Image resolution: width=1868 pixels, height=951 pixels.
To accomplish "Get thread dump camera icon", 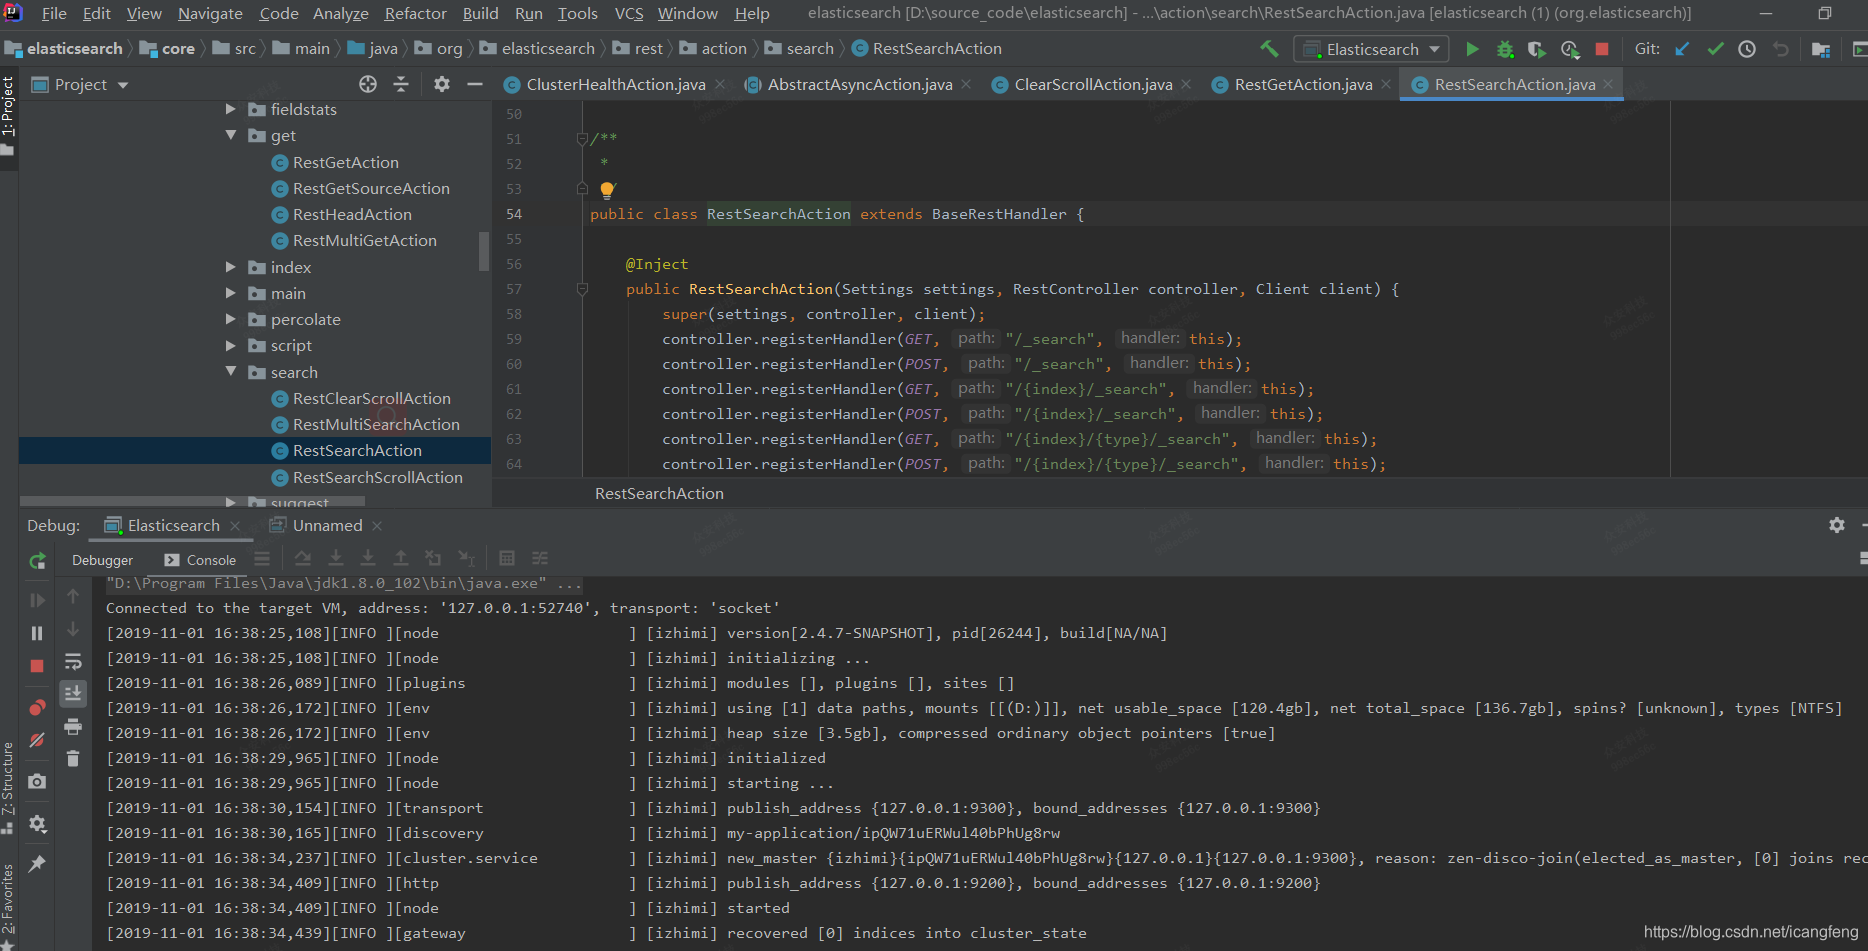I will point(37,782).
